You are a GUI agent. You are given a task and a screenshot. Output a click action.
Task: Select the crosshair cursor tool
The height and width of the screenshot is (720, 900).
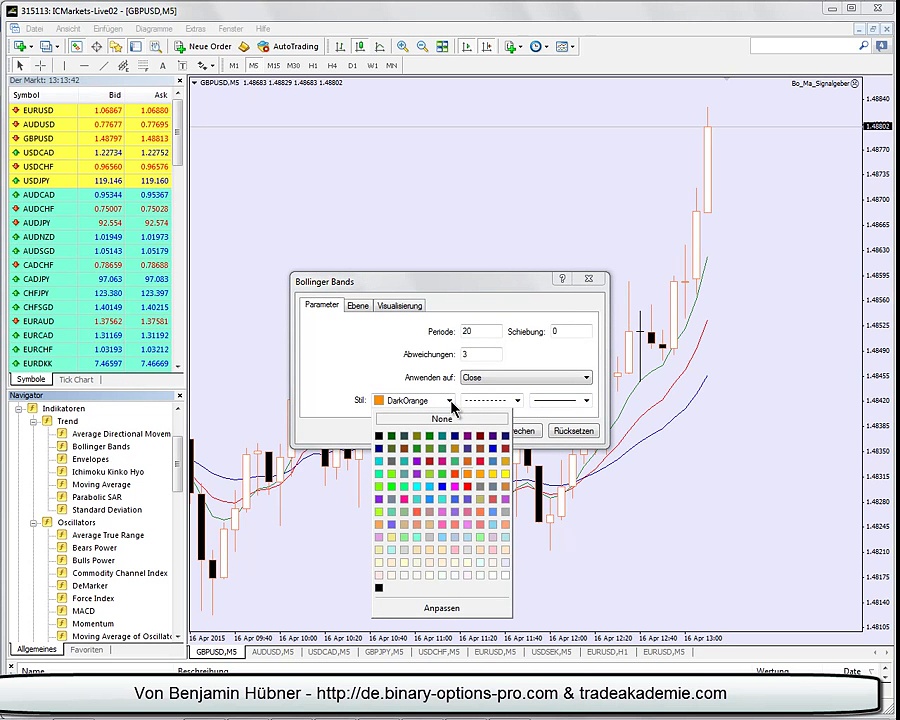41,66
